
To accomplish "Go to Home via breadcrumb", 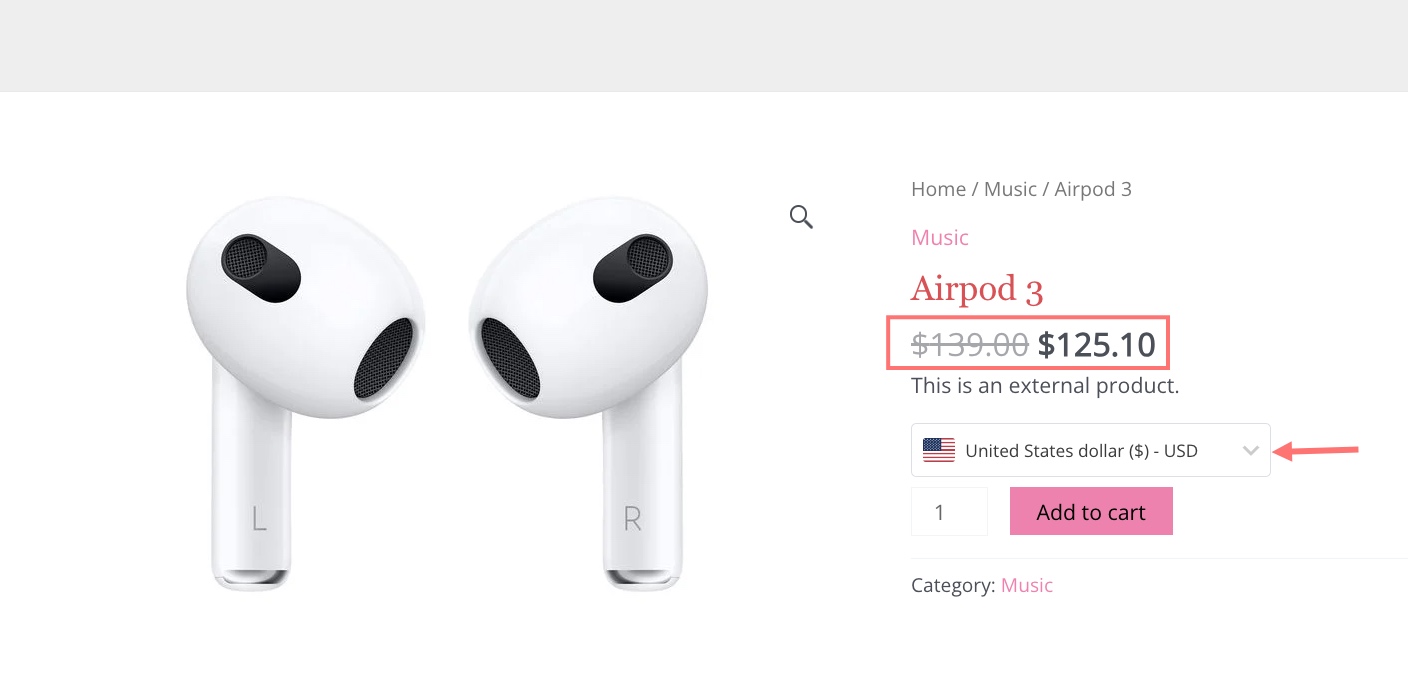I will 938,189.
